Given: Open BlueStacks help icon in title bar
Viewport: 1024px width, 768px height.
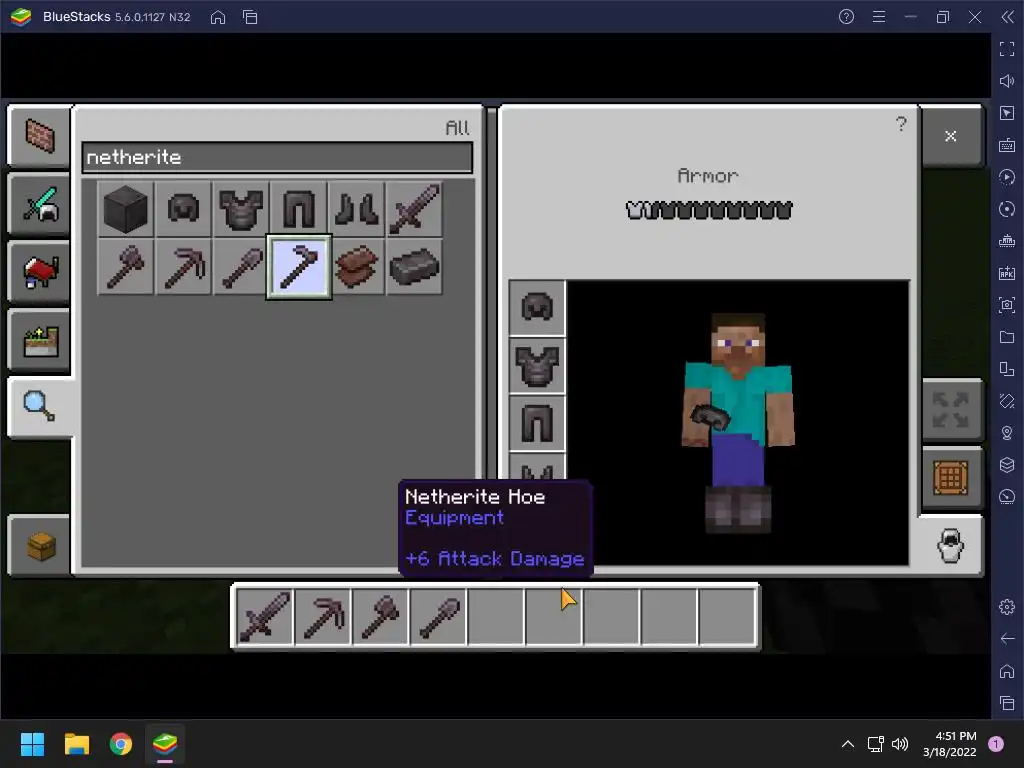Looking at the screenshot, I should [x=846, y=17].
